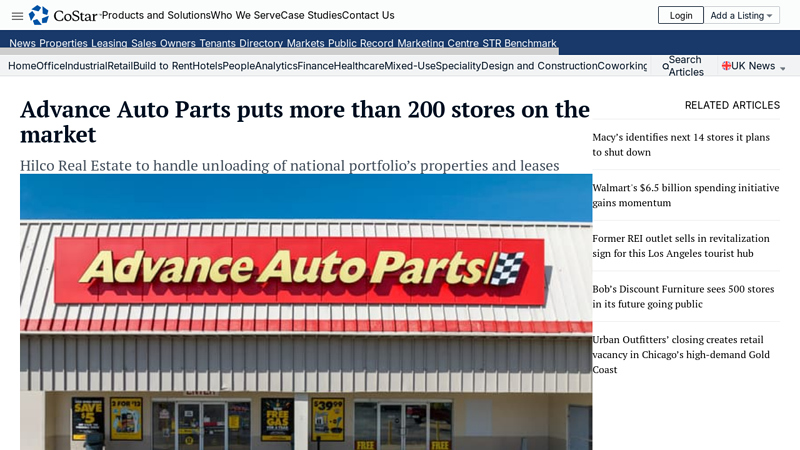Open the Analytics news category

click(x=276, y=66)
